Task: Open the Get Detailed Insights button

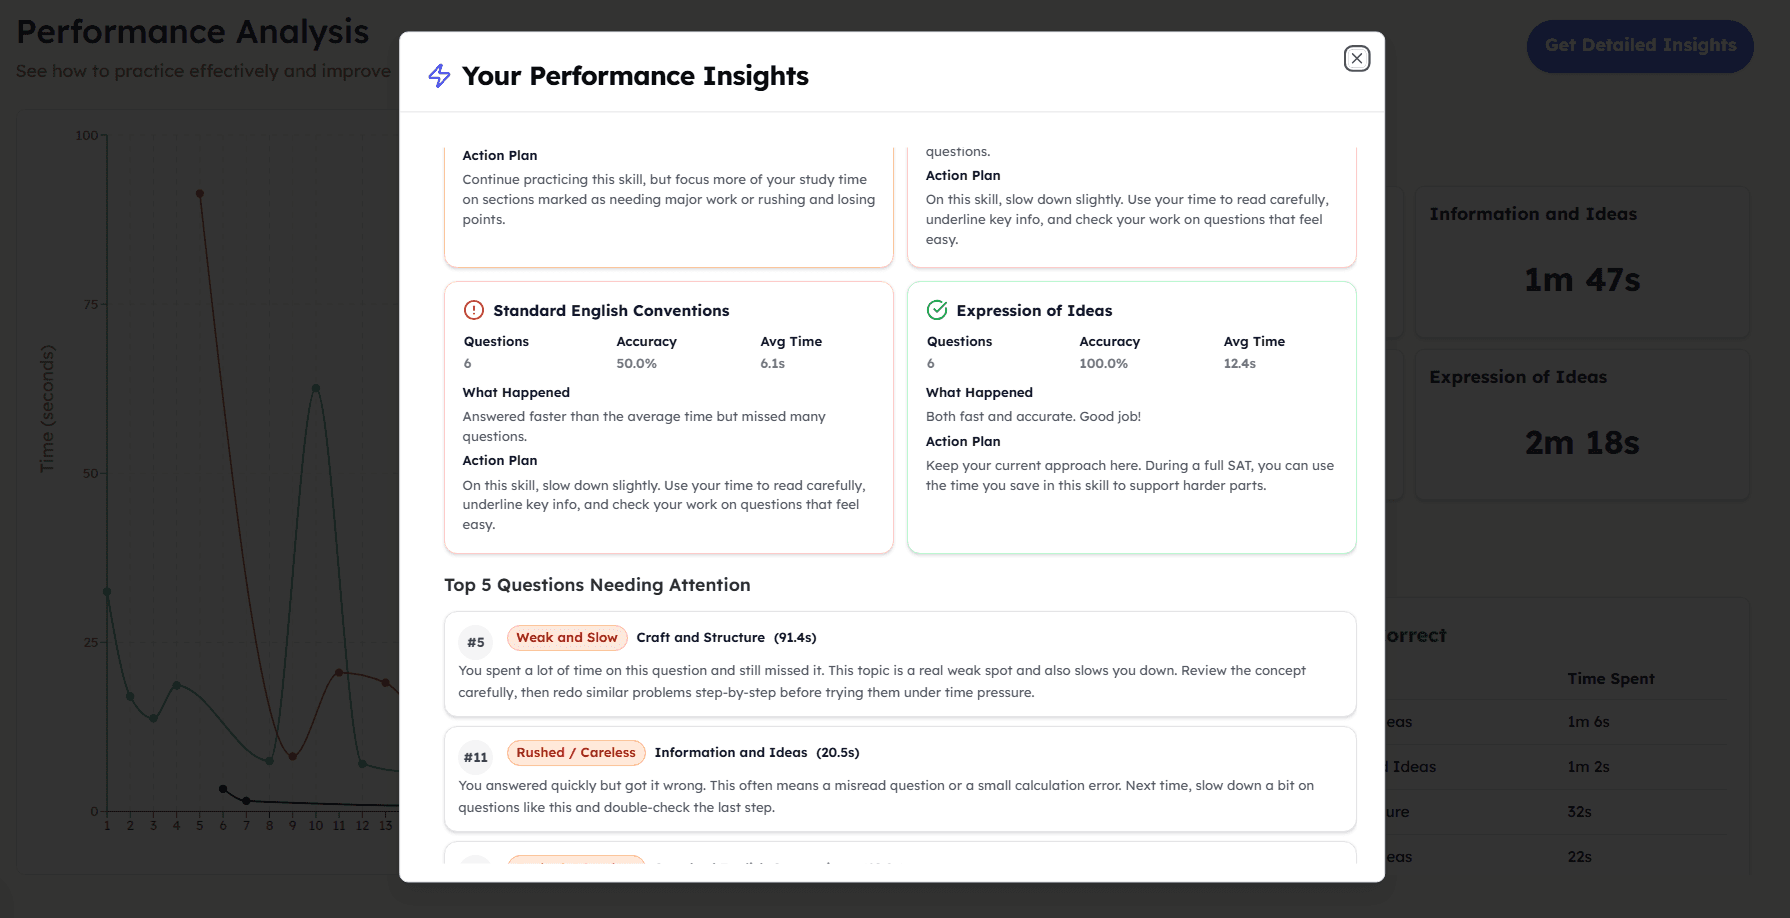Action: pyautogui.click(x=1639, y=45)
